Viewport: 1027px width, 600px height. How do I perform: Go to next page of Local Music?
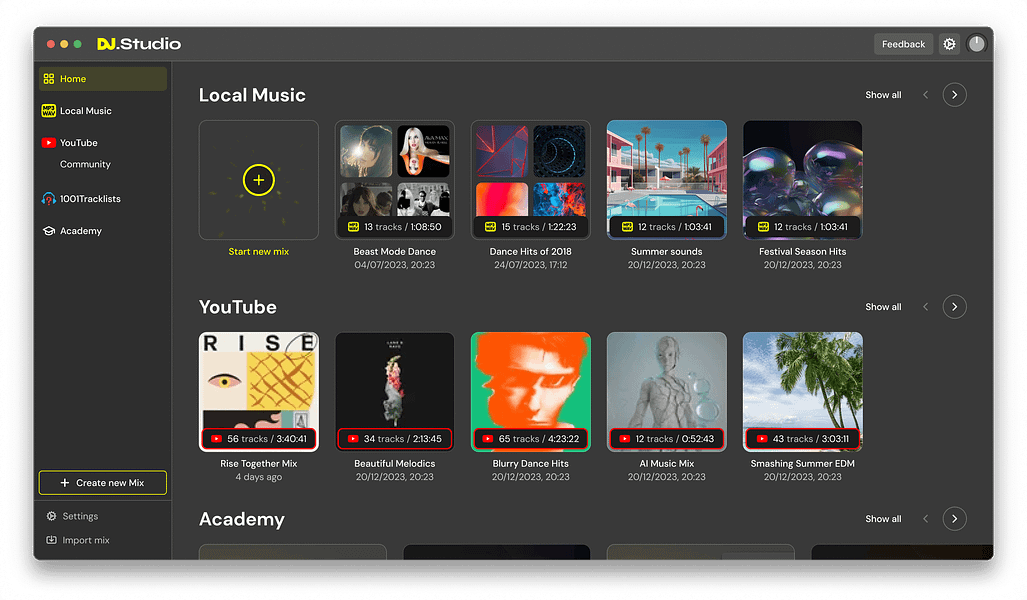954,95
